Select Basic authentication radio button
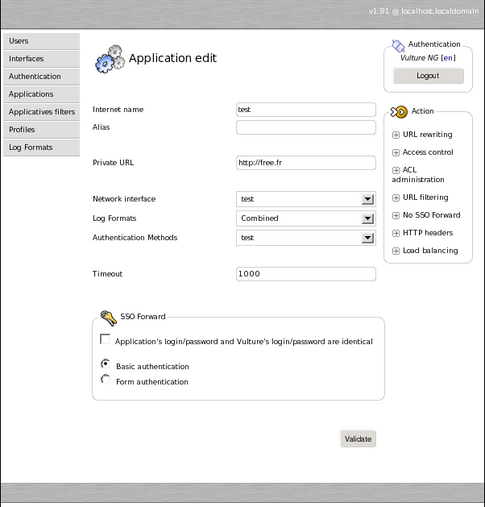 coord(105,364)
